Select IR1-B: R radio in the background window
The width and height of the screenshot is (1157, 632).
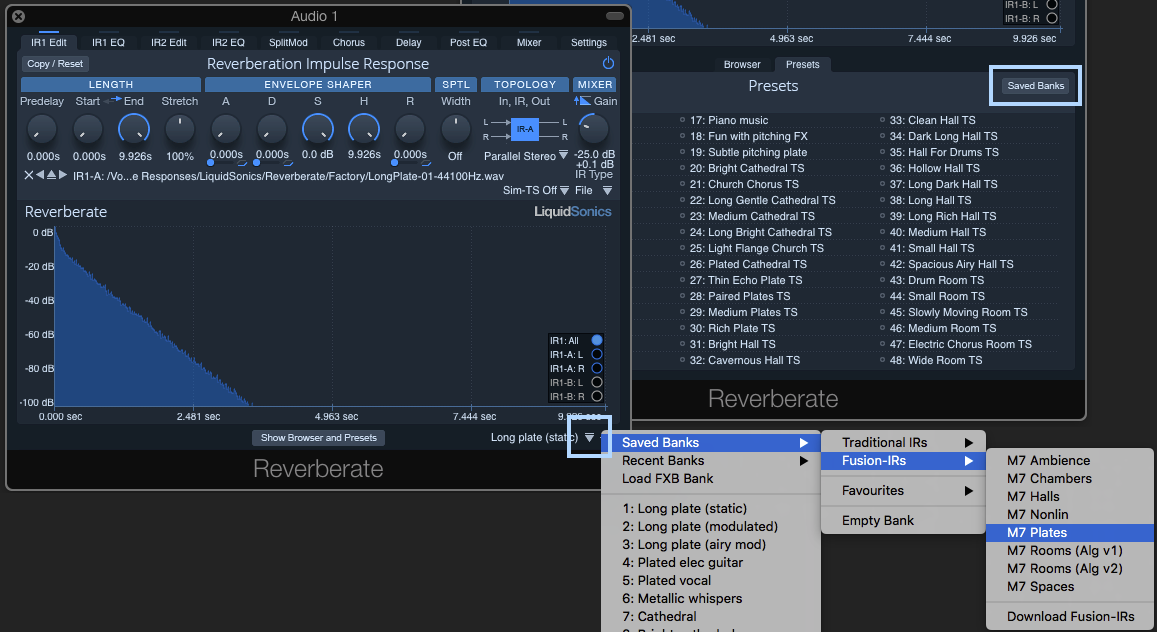(x=1052, y=18)
